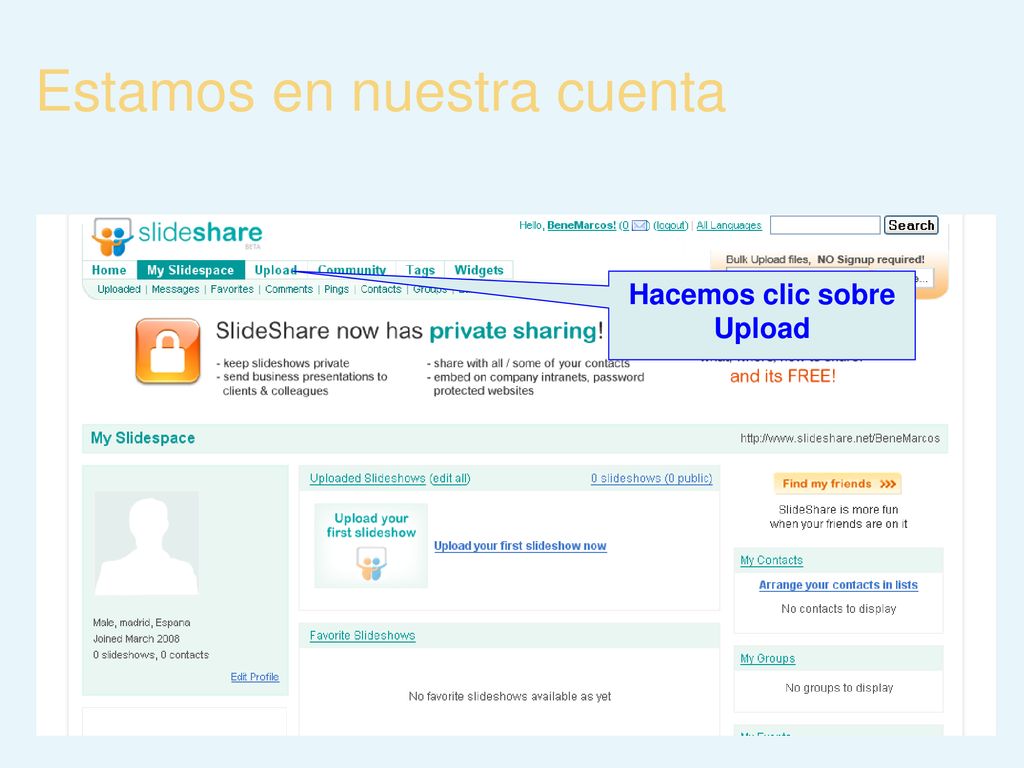Click the 'and its FREE!' text
This screenshot has height=768, width=1024.
(x=782, y=376)
